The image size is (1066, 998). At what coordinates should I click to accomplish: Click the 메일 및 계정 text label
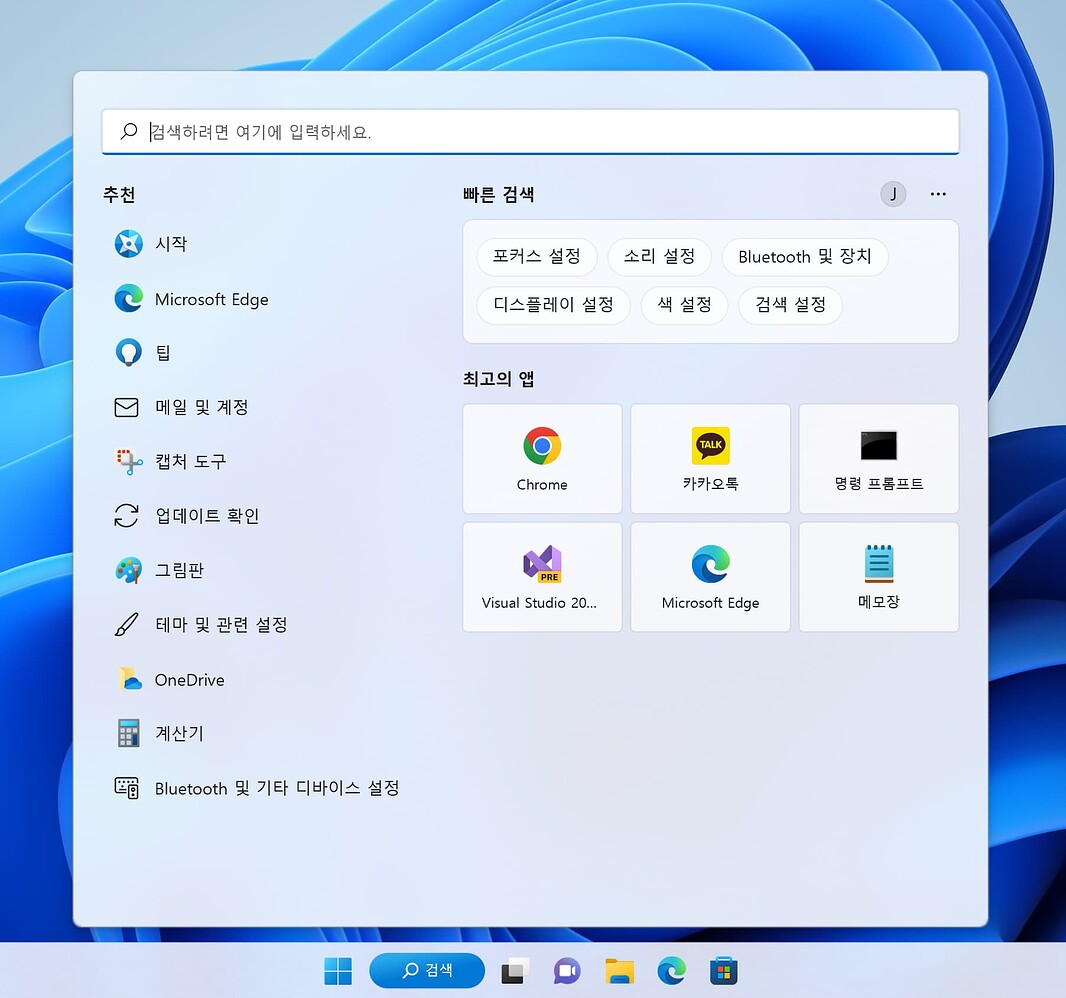pyautogui.click(x=202, y=407)
